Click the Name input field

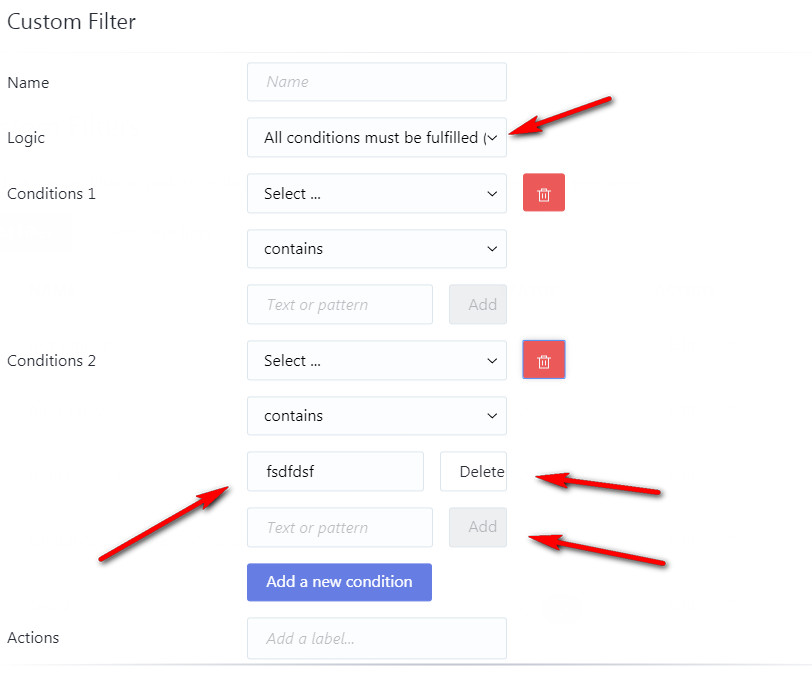(376, 82)
